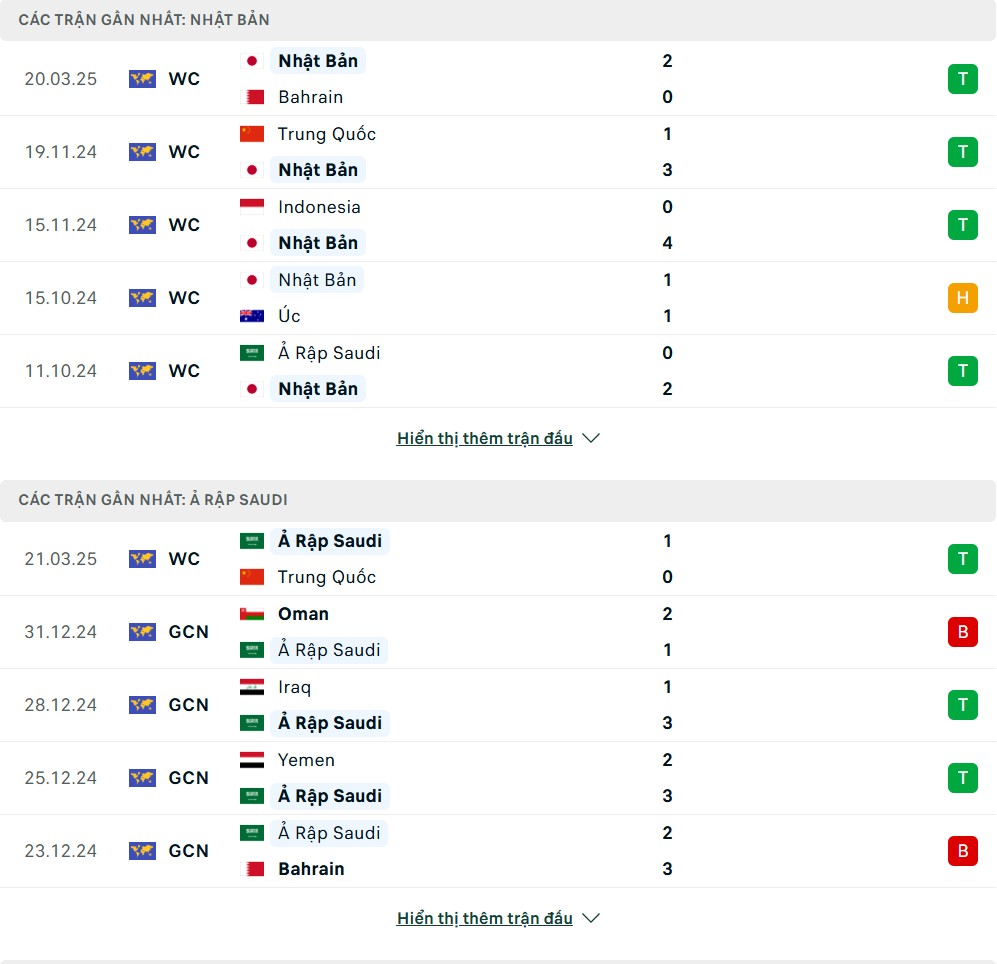
Task: Click the WC competition icon for 19.11.24 match
Action: coord(142,152)
